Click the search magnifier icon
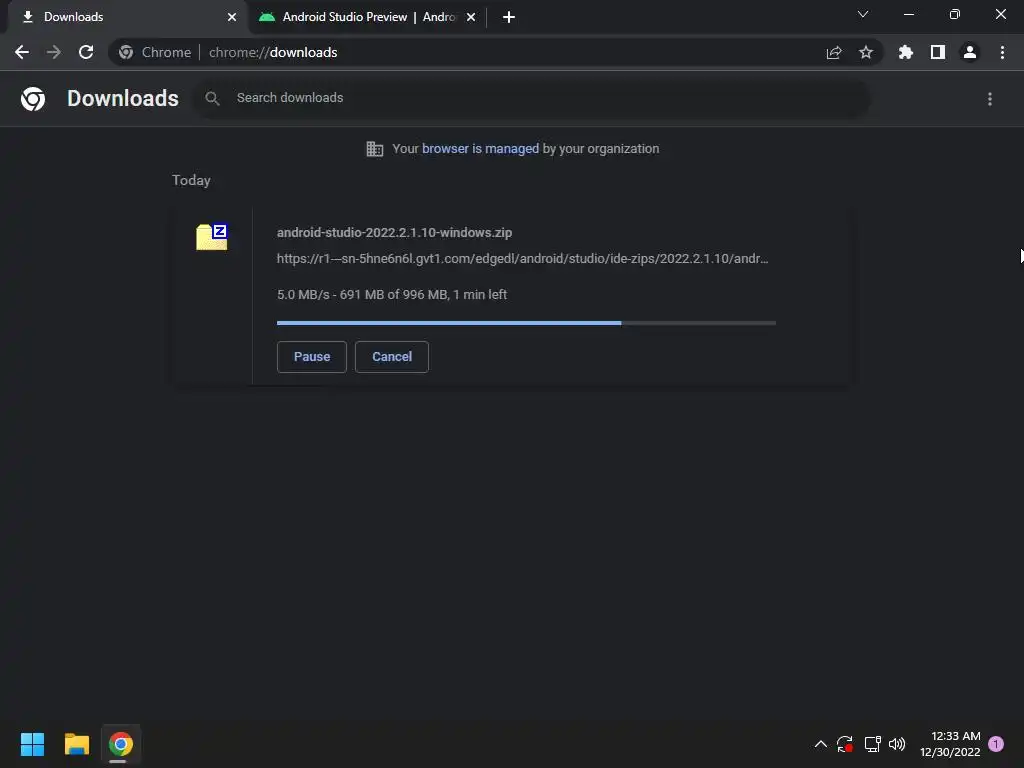 click(x=212, y=99)
